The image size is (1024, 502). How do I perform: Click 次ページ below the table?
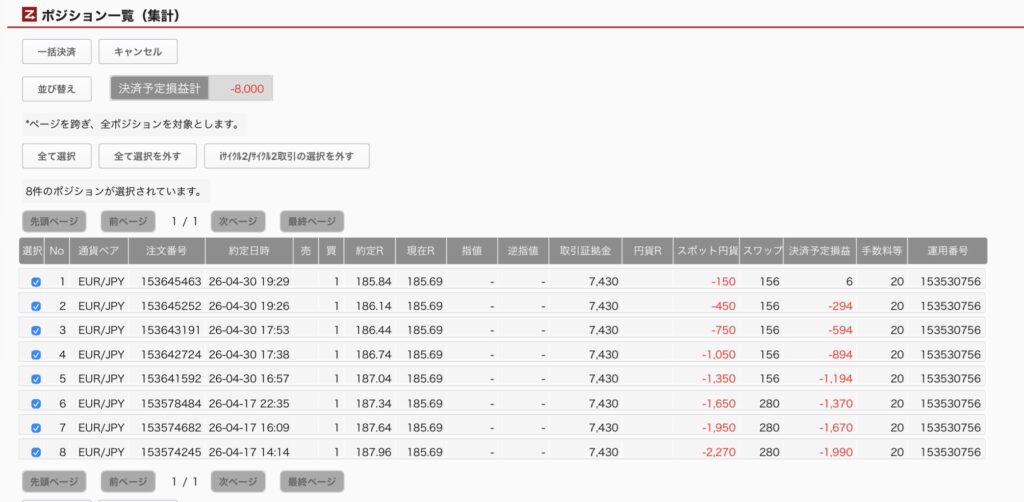238,482
